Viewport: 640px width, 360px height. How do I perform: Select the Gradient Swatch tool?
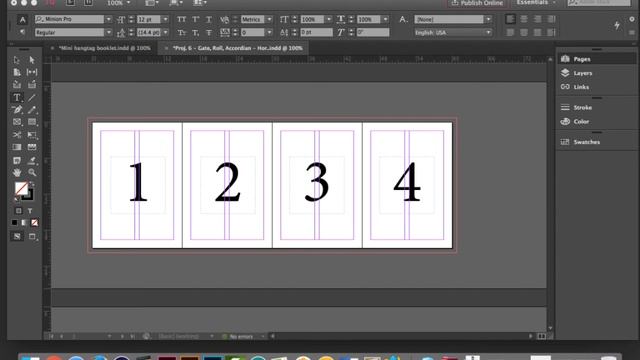(17, 147)
